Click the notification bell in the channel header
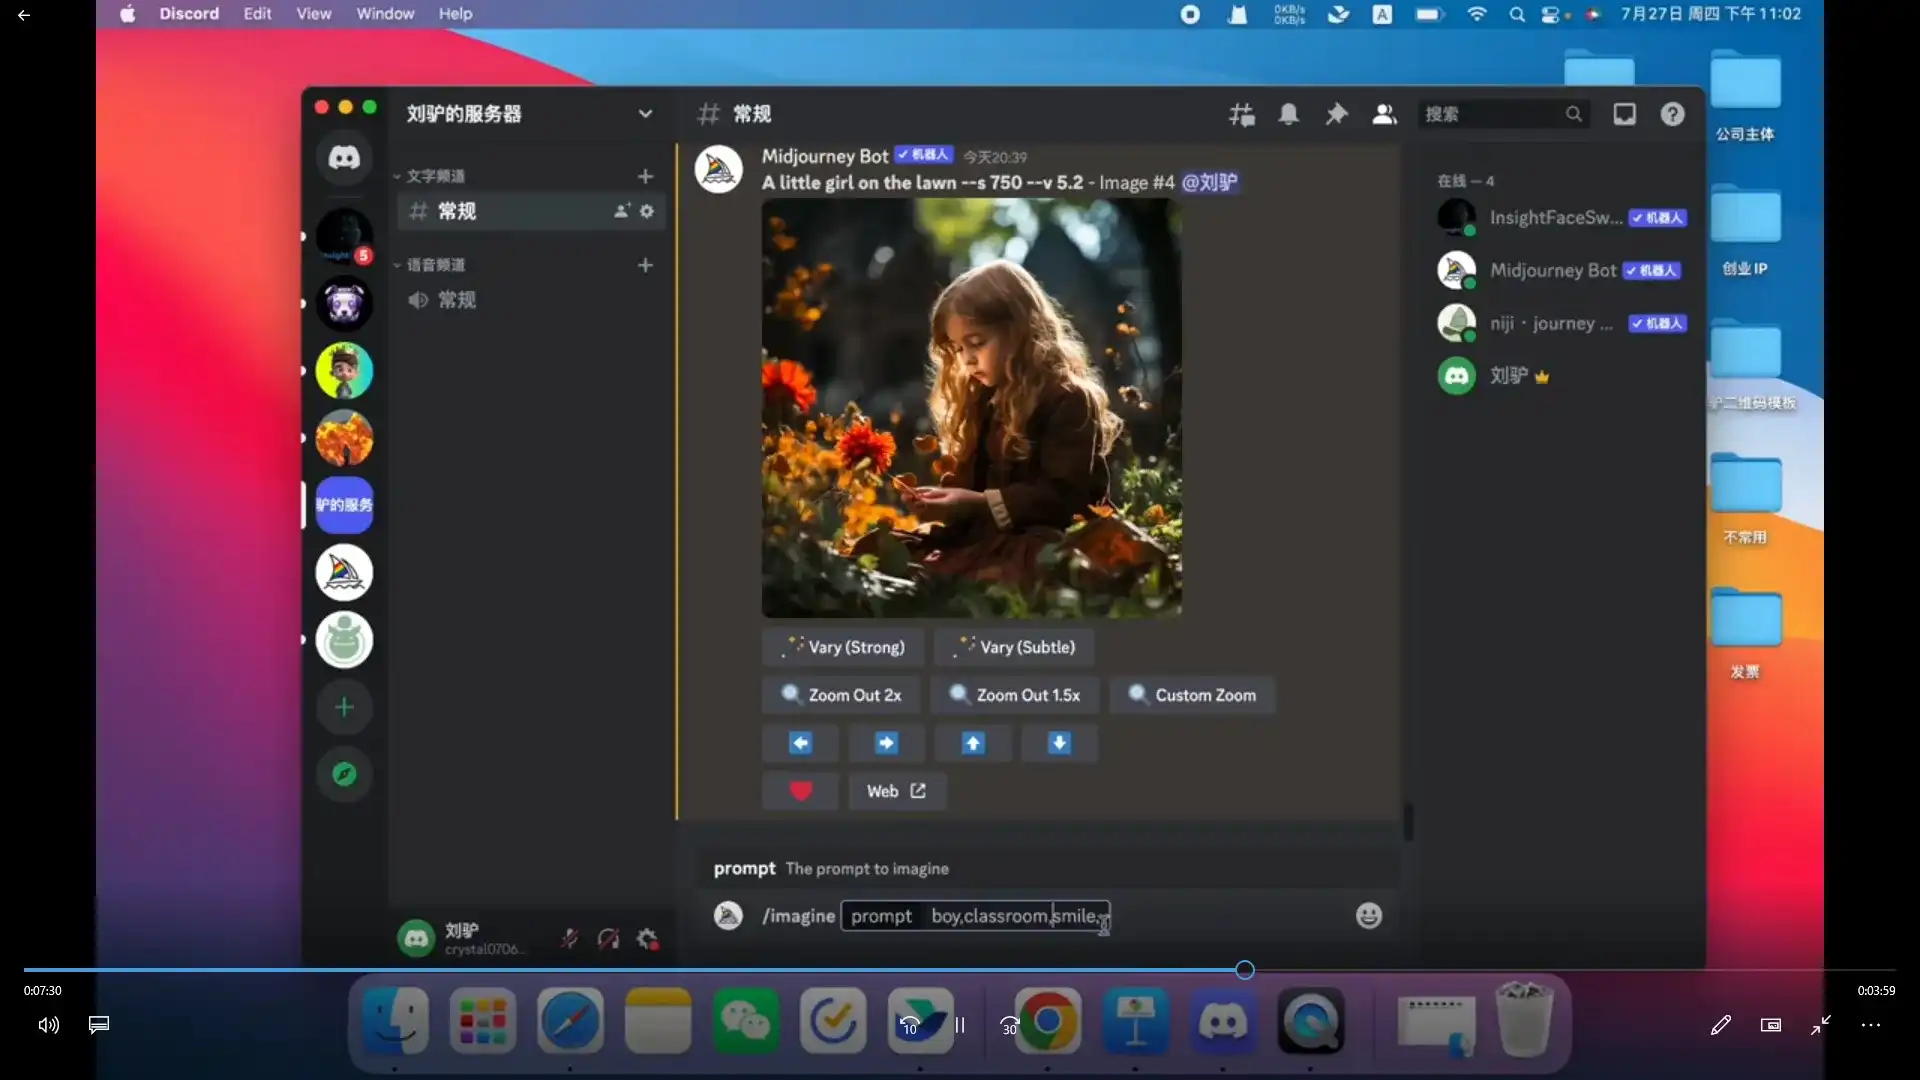1920x1080 pixels. [x=1289, y=114]
